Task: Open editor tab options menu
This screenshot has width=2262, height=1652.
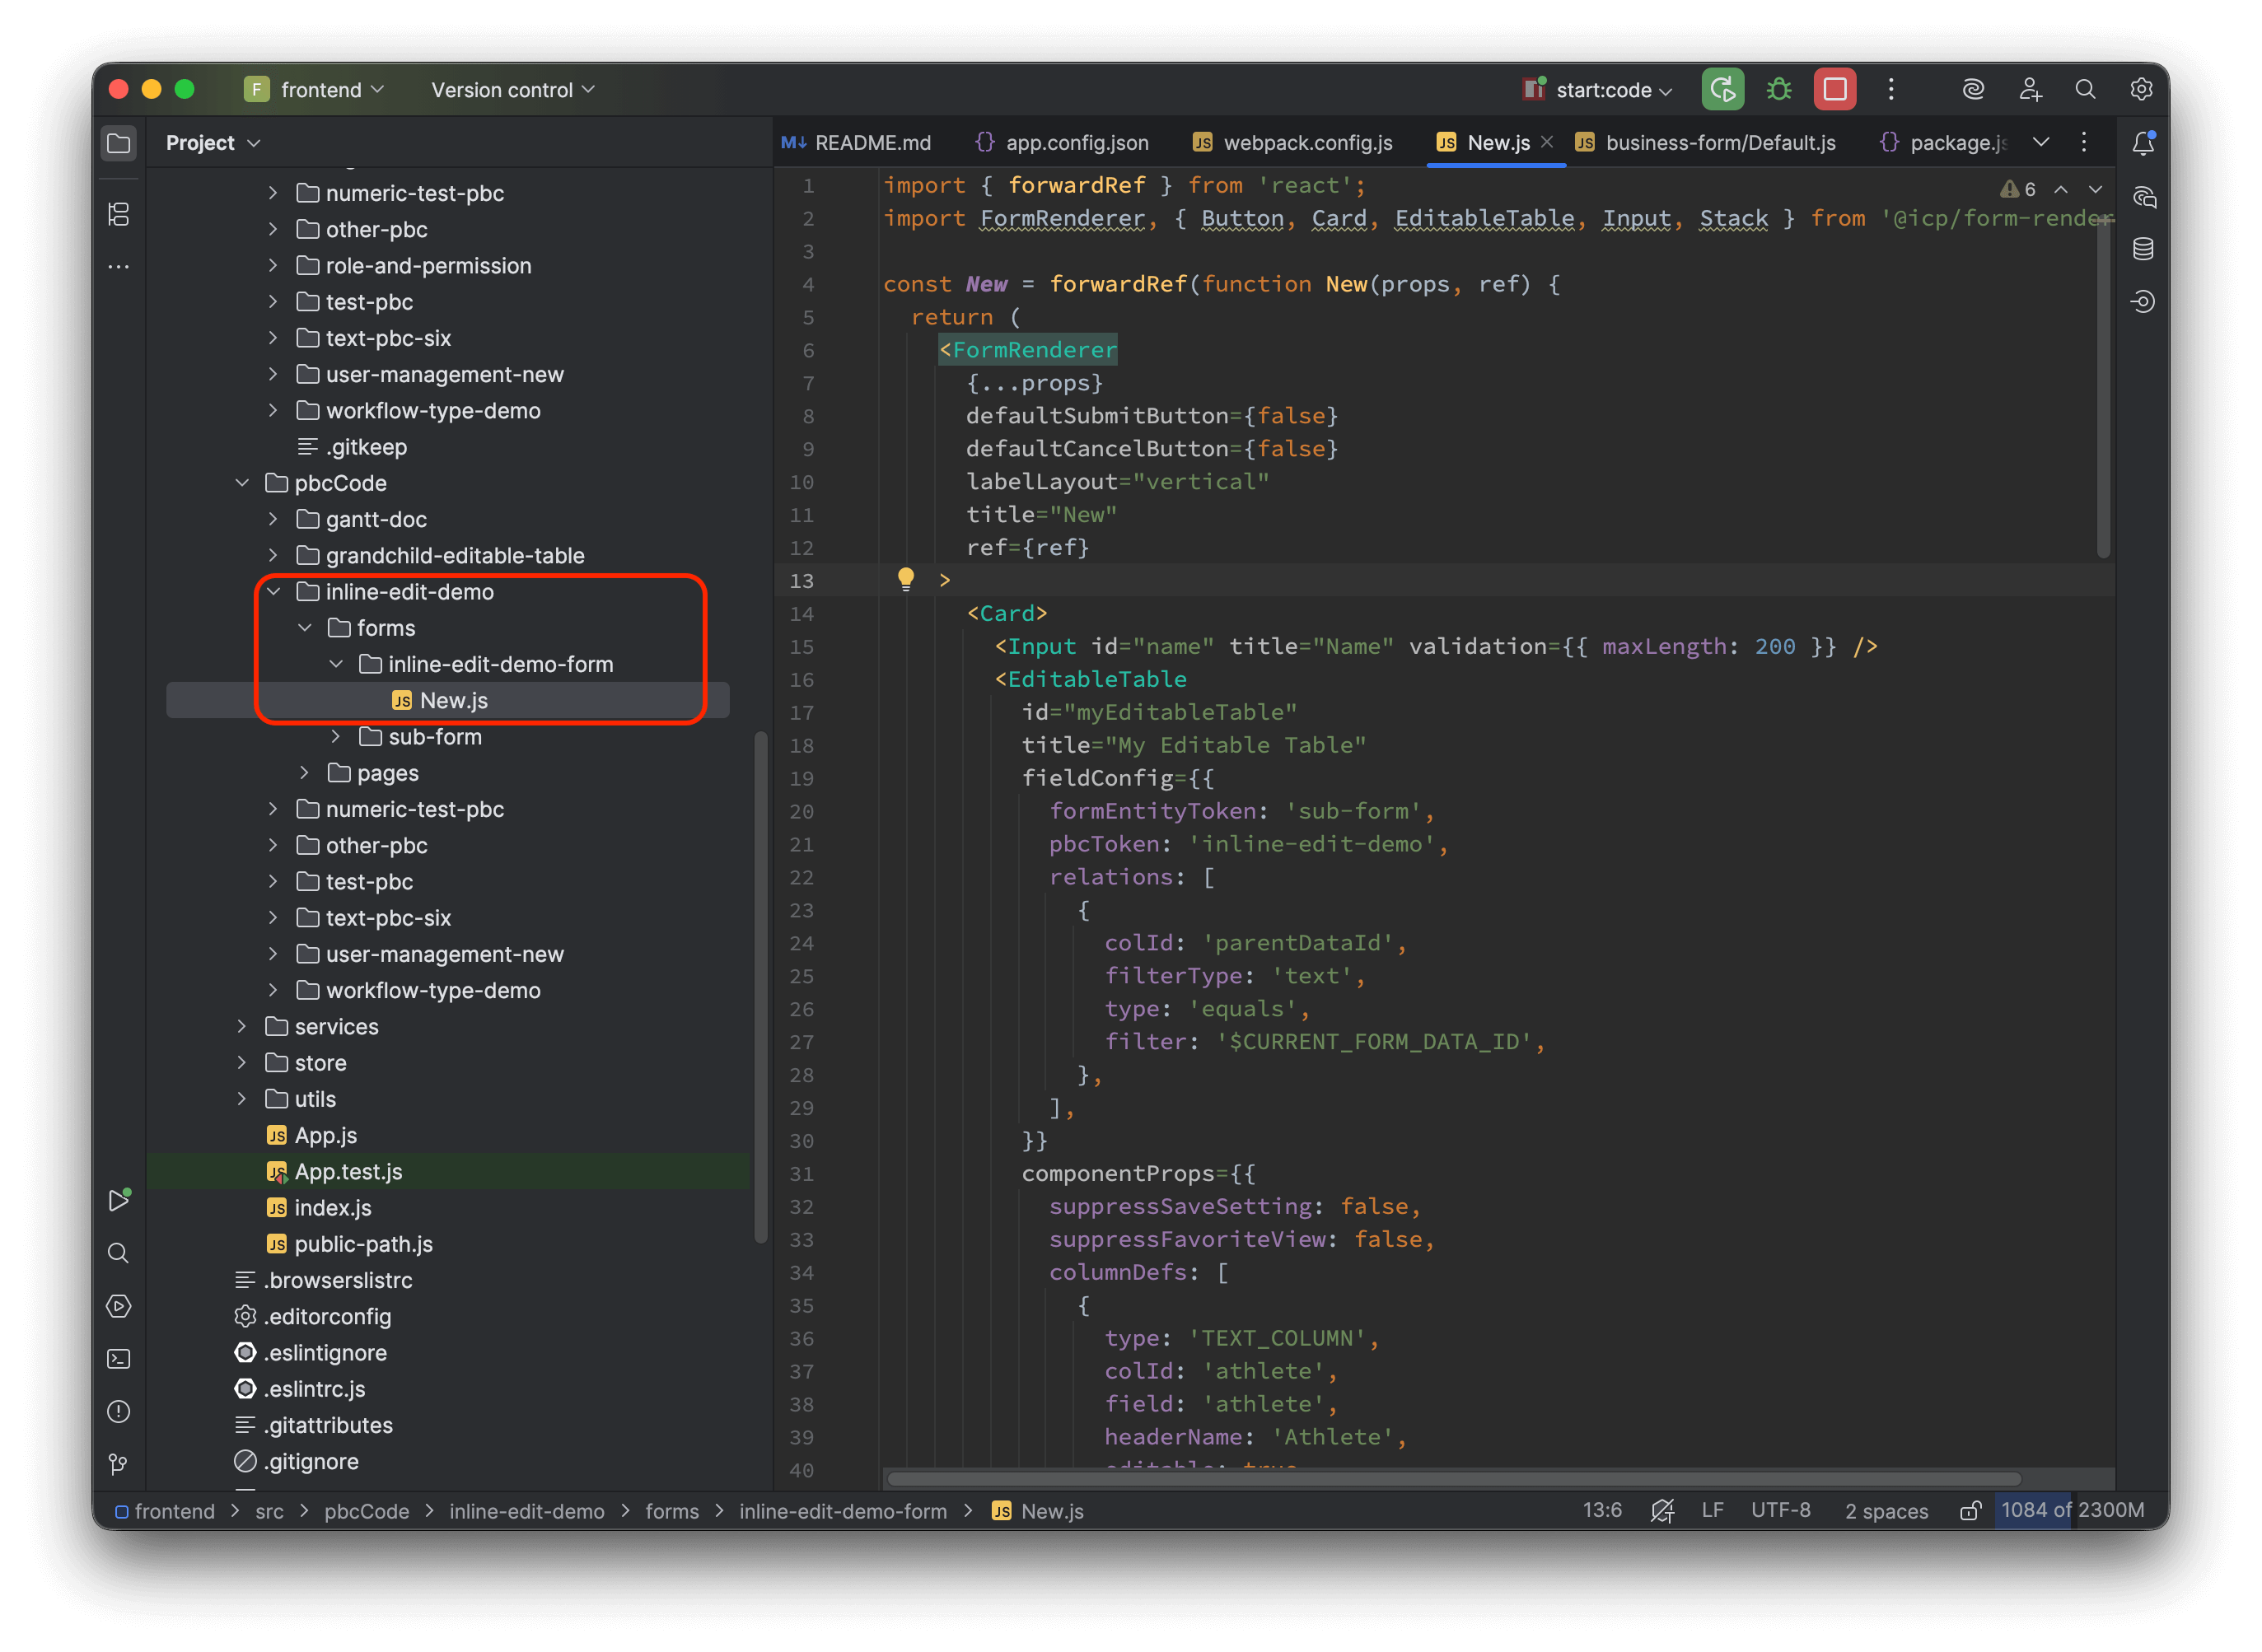Action: [2084, 143]
